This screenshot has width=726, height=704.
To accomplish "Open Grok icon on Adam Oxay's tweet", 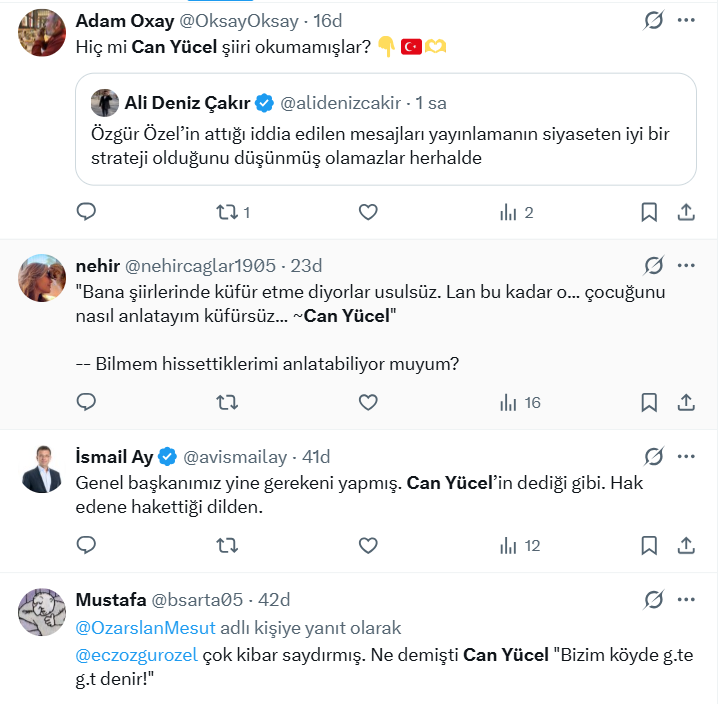I will coord(654,20).
